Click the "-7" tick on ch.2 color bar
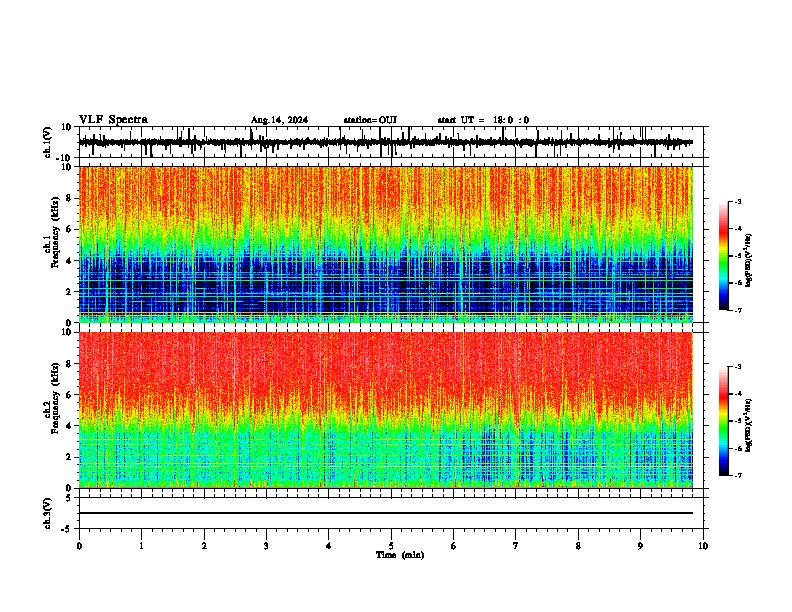Viewport: 792px width, 612px height. click(x=738, y=475)
